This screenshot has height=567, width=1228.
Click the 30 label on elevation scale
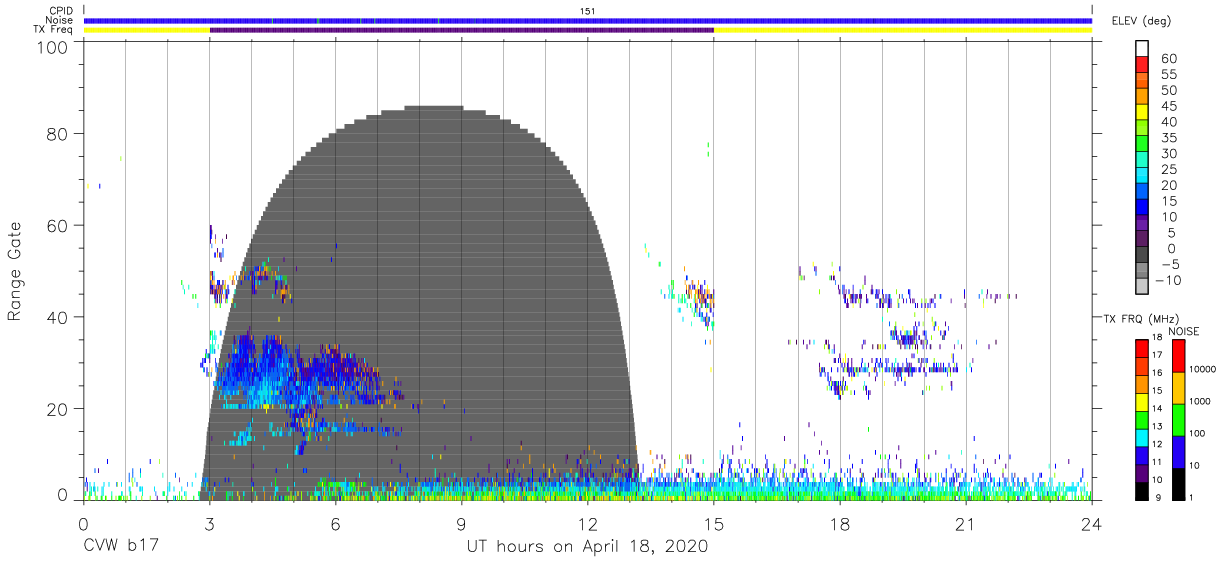click(x=1168, y=153)
